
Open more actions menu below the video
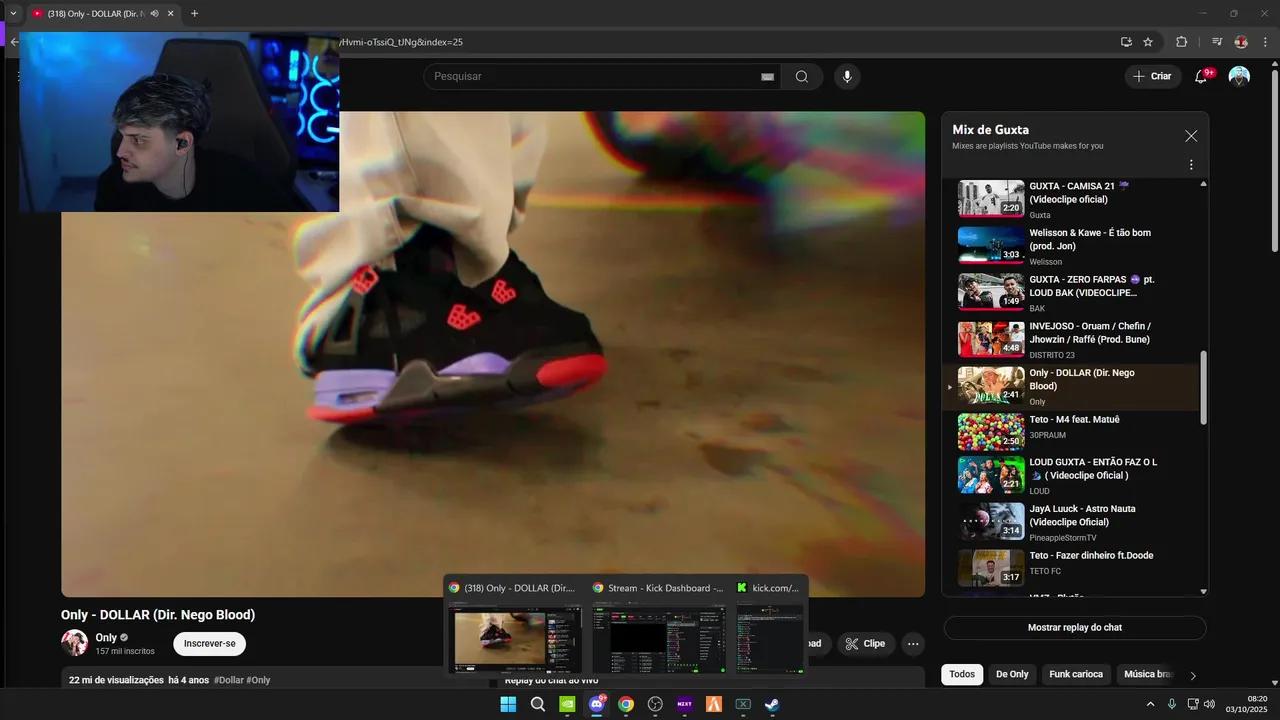click(x=913, y=644)
